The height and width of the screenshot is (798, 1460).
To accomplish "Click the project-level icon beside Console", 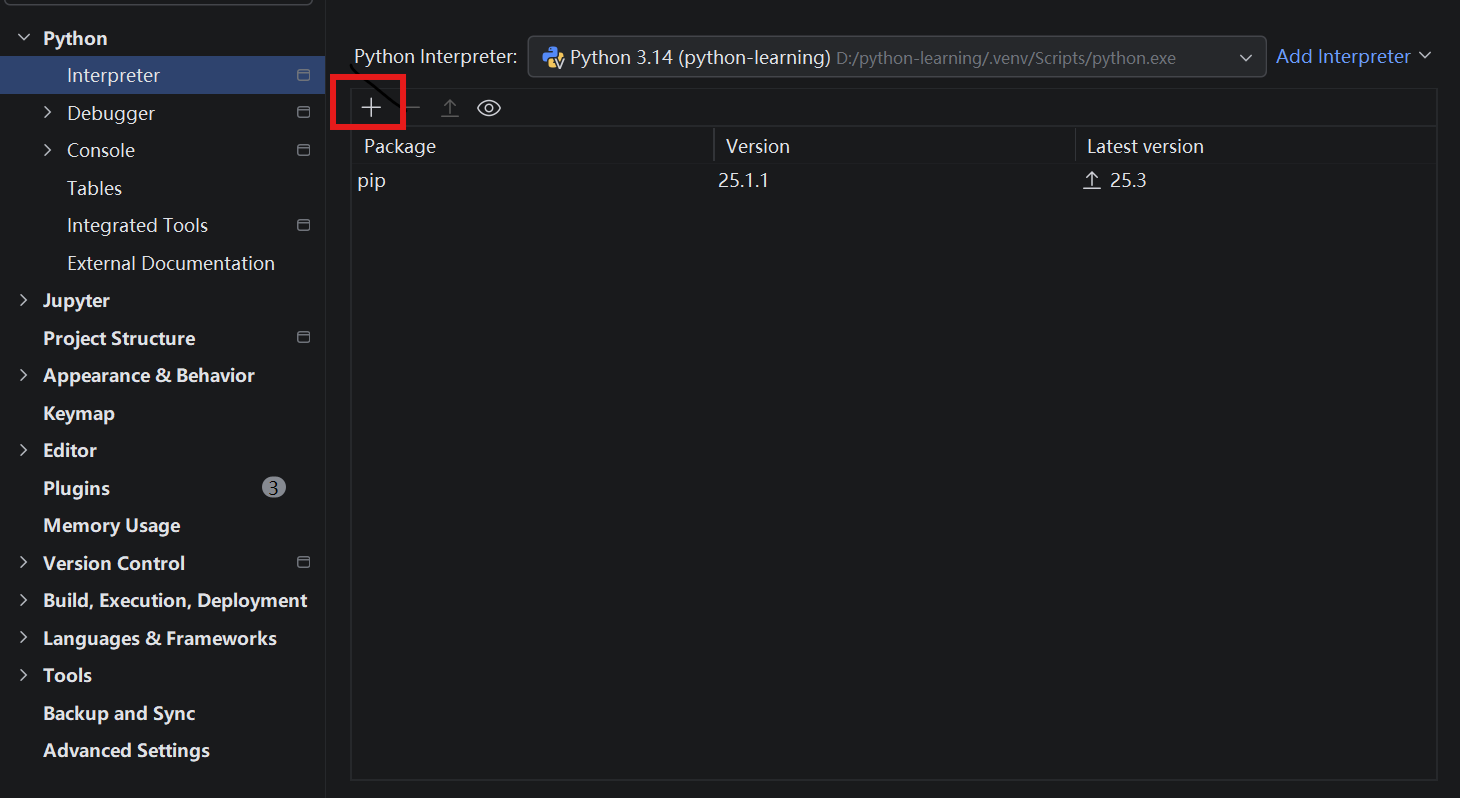I will 303,150.
